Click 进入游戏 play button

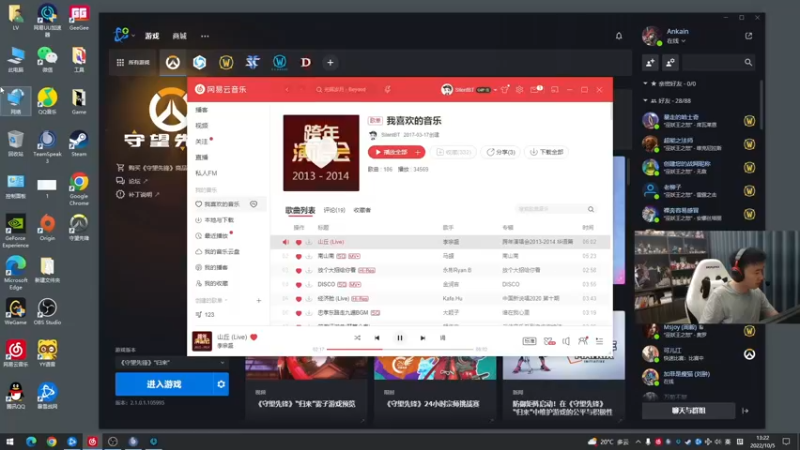coord(164,384)
